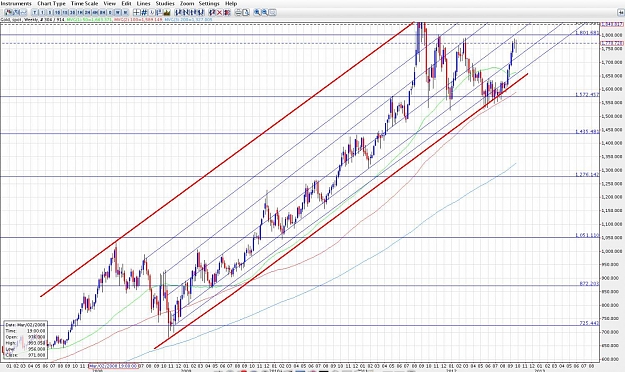Image resolution: width=625 pixels, height=372 pixels.
Task: Toggle the chart grid (#) icon
Action: coord(144,13)
